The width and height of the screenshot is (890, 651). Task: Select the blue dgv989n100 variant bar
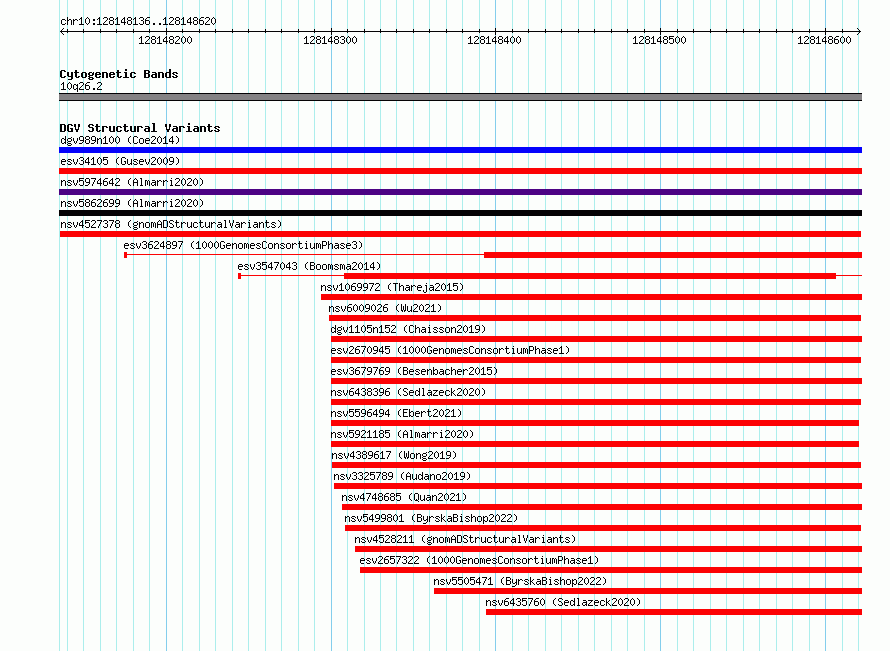[460, 150]
